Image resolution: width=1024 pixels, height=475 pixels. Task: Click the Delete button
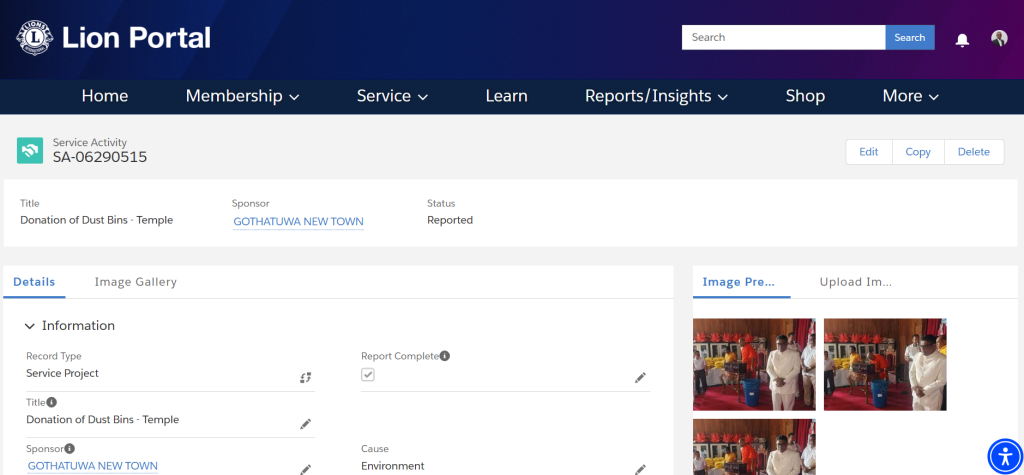974,152
